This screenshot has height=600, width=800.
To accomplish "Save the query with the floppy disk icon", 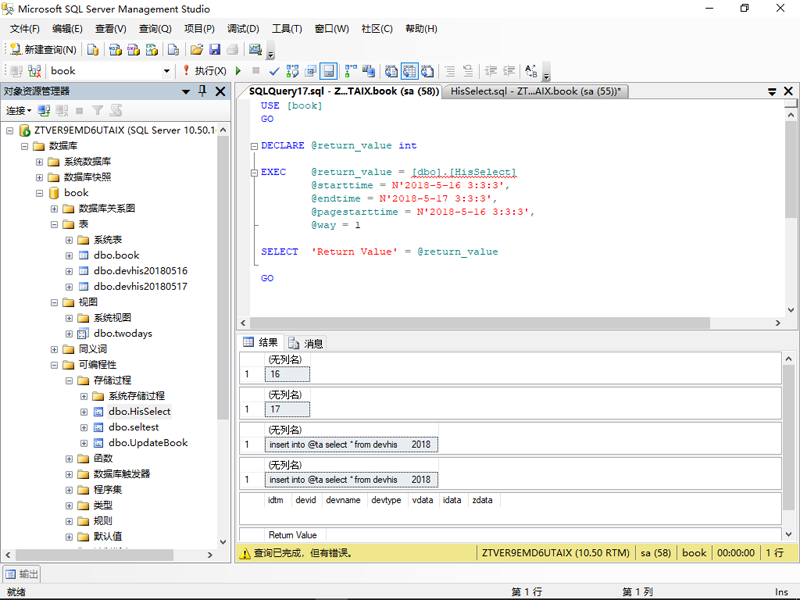I will [x=215, y=49].
